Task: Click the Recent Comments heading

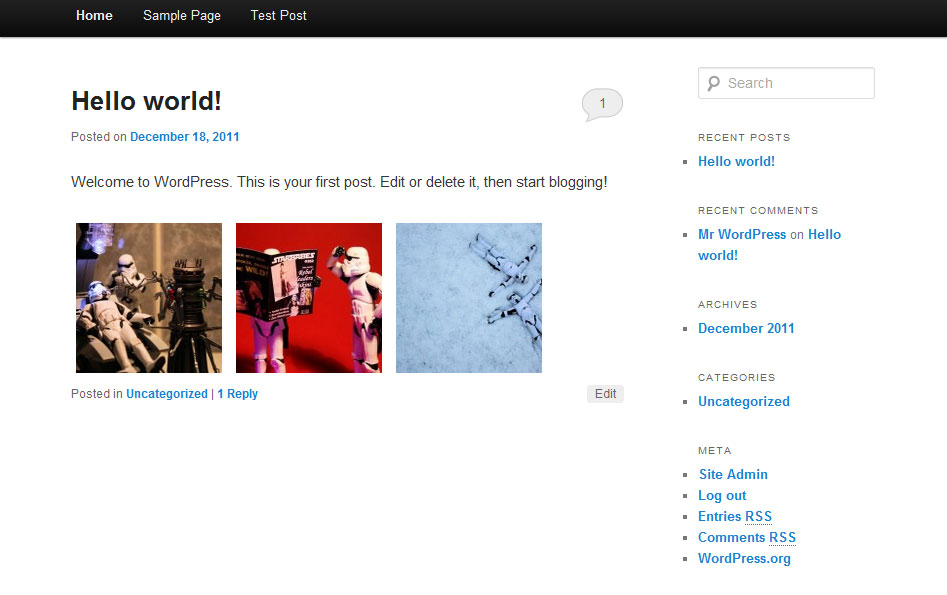Action: (758, 211)
